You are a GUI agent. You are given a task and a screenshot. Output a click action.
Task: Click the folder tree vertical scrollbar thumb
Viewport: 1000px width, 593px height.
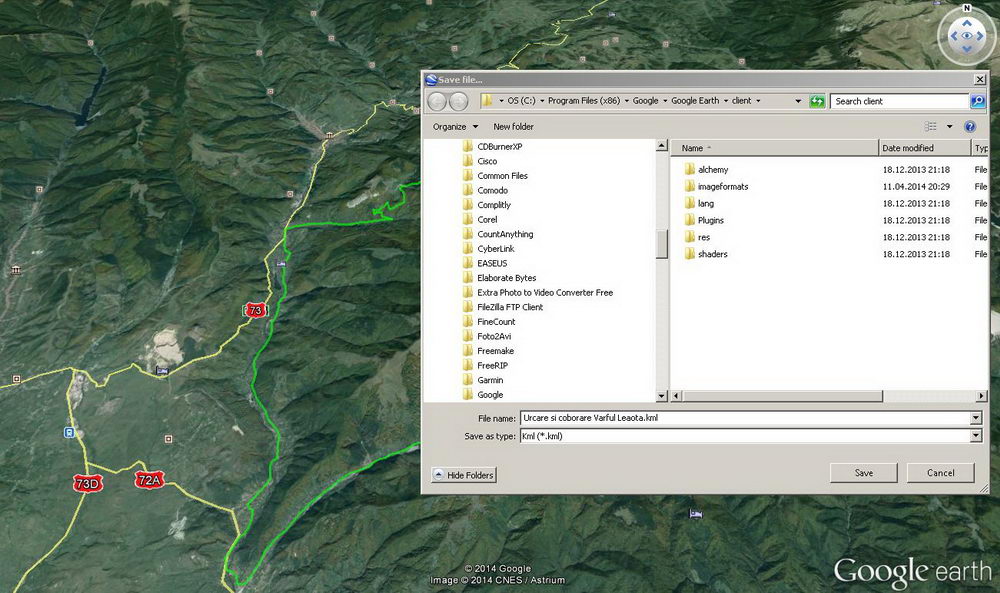coord(661,244)
